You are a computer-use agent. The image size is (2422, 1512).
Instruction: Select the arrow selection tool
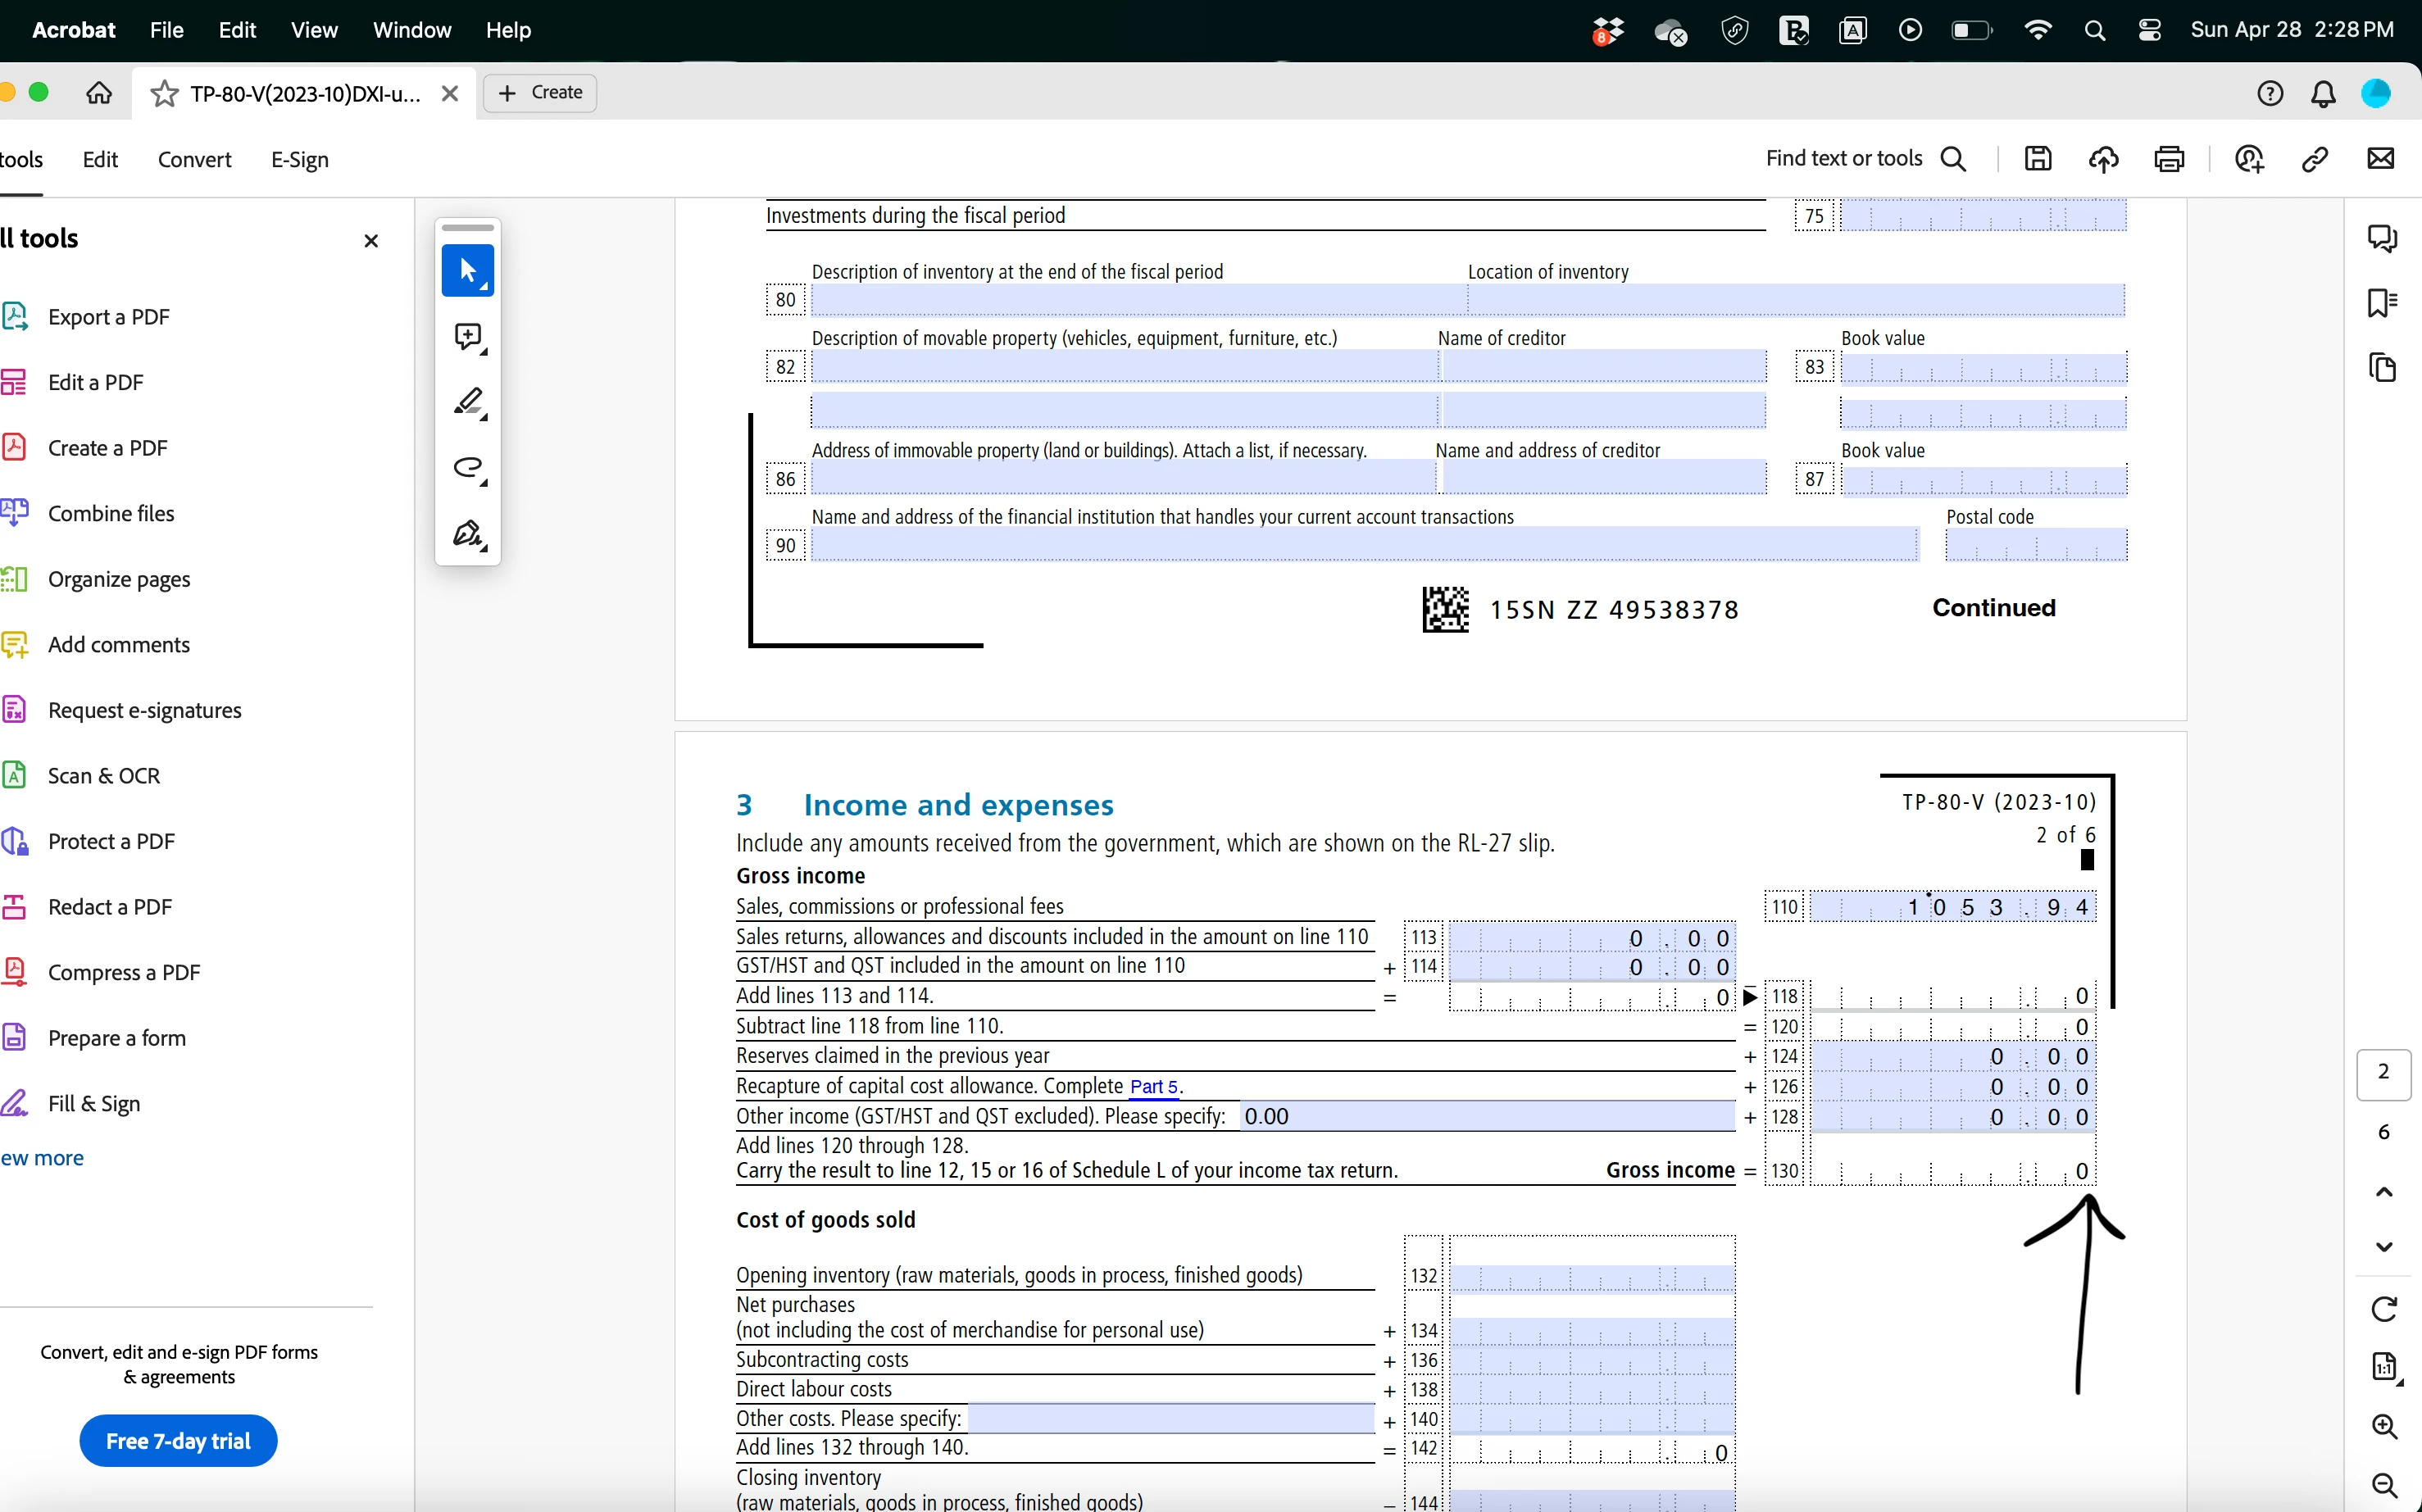[x=467, y=270]
